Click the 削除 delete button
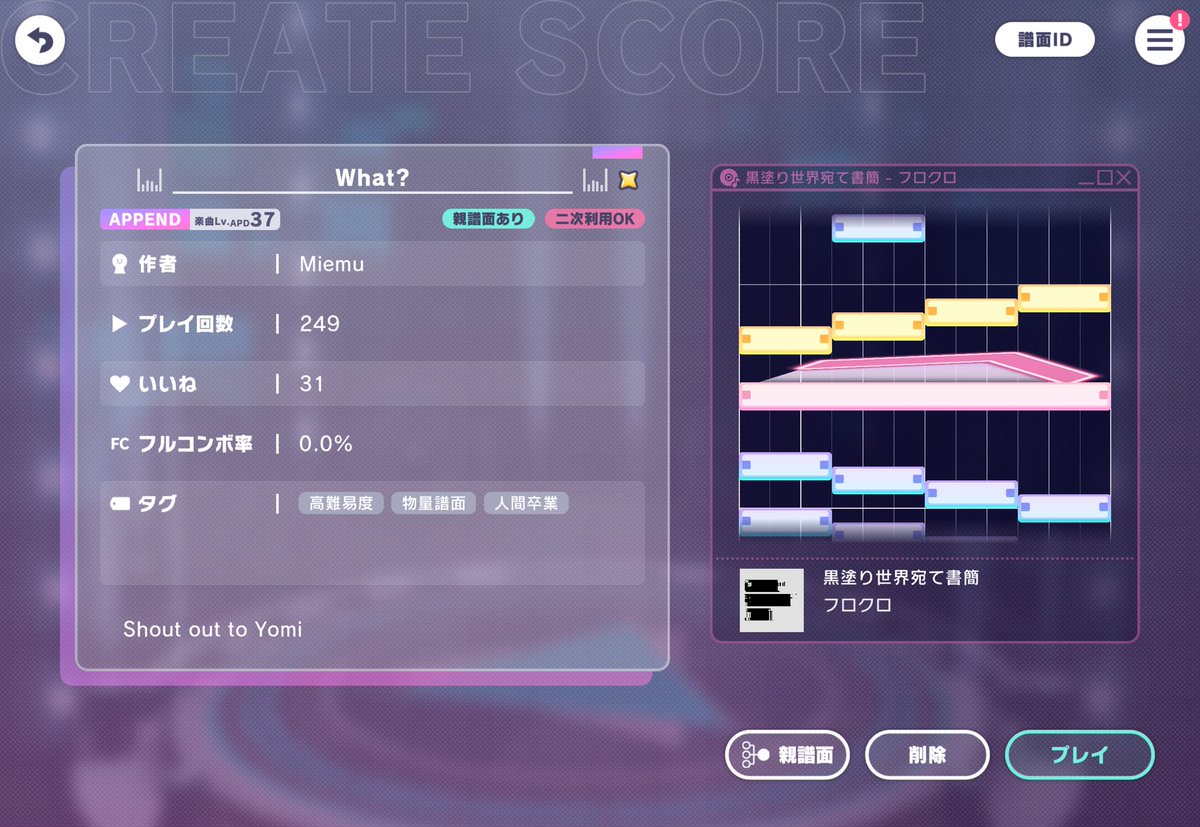 pos(927,755)
